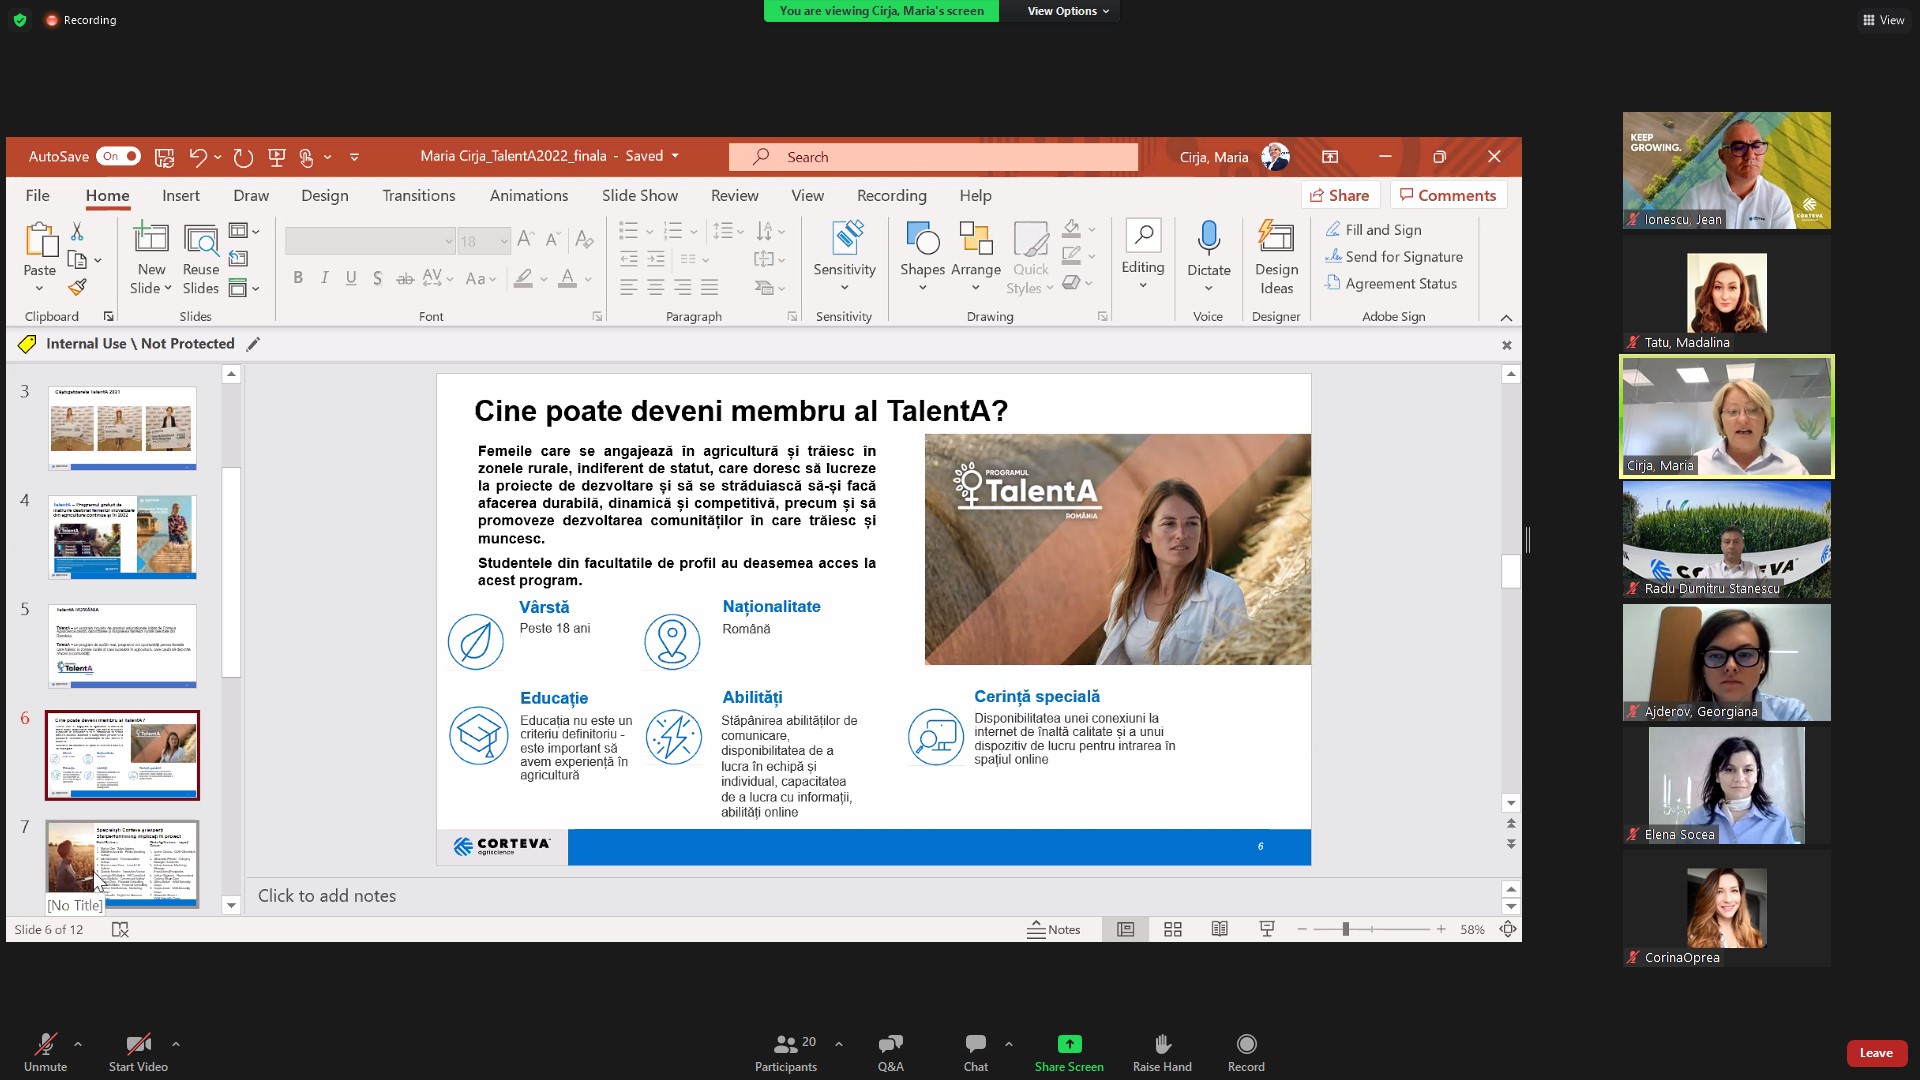The image size is (1920, 1080).
Task: Open Customize Quick Access Toolbar dropdown
Action: (354, 157)
